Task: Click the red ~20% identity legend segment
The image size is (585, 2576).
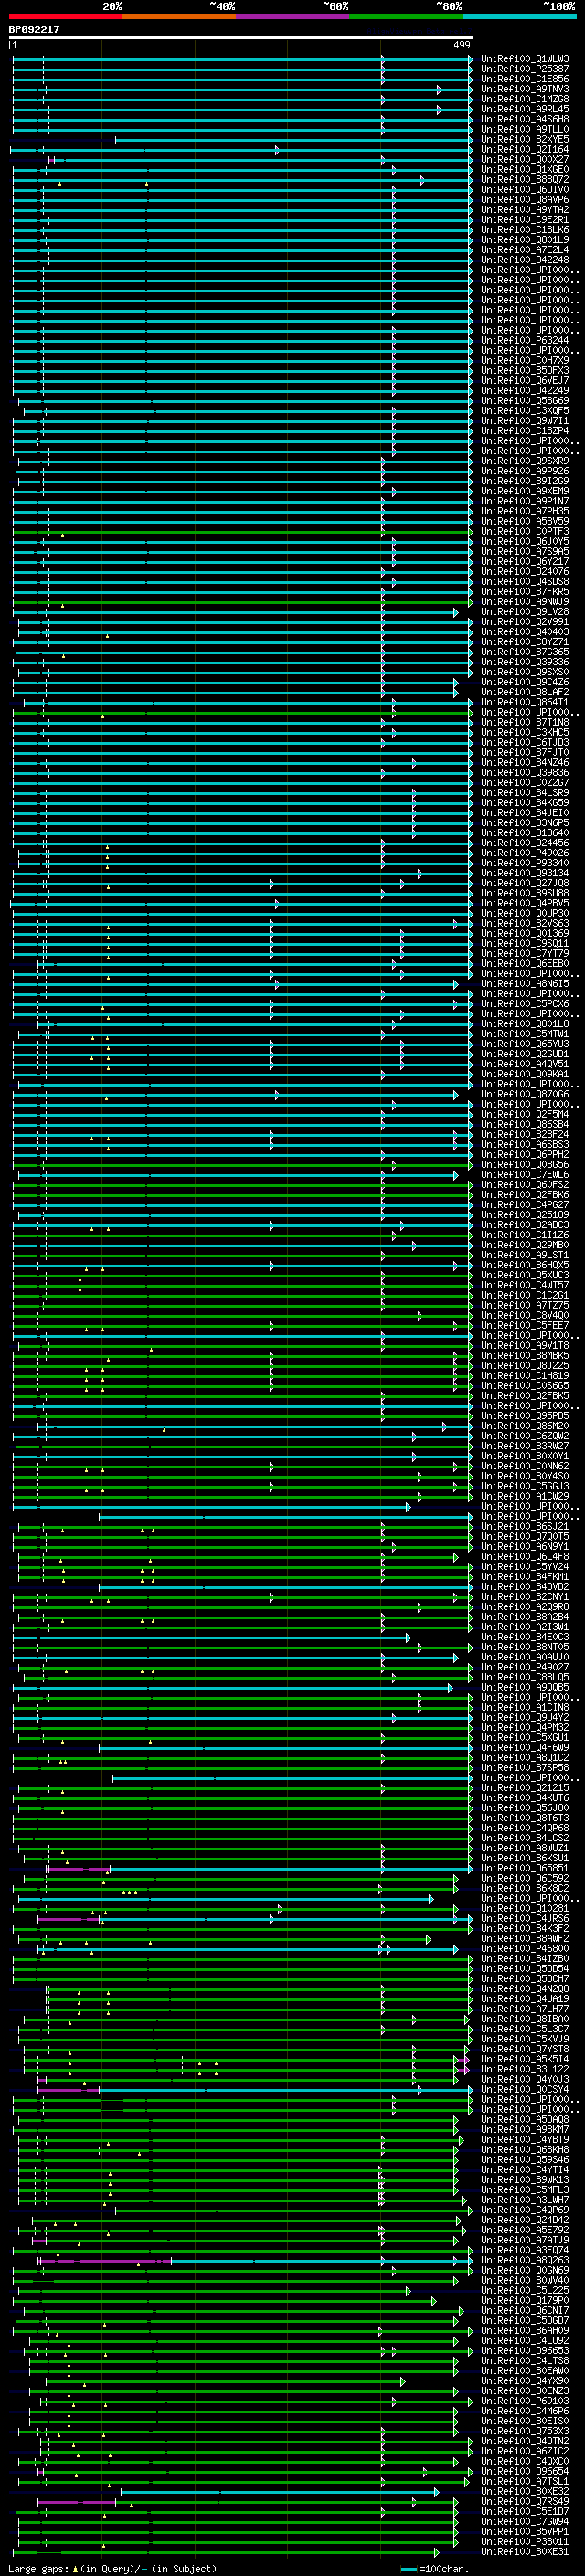Action: pos(66,16)
